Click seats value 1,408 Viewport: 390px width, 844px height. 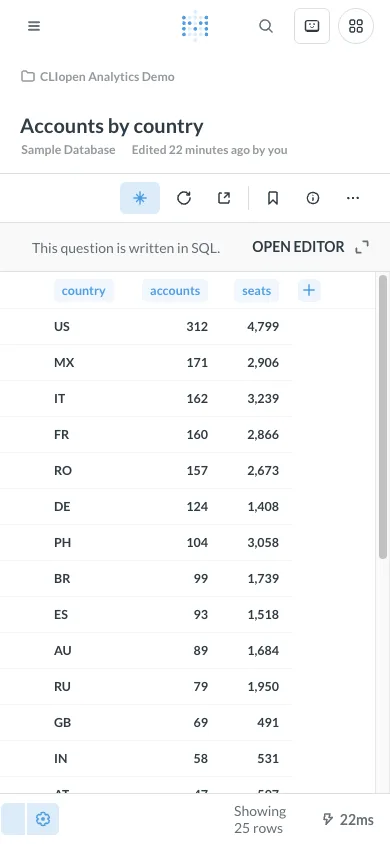[263, 507]
